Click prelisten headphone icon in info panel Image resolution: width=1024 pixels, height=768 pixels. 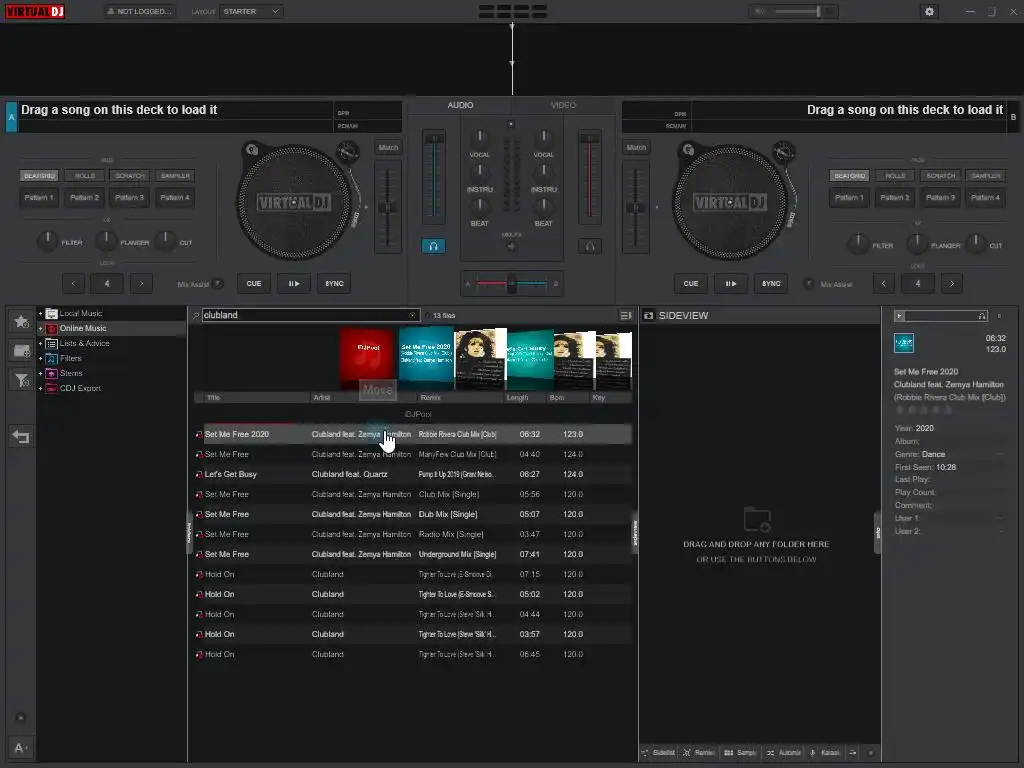coord(982,316)
